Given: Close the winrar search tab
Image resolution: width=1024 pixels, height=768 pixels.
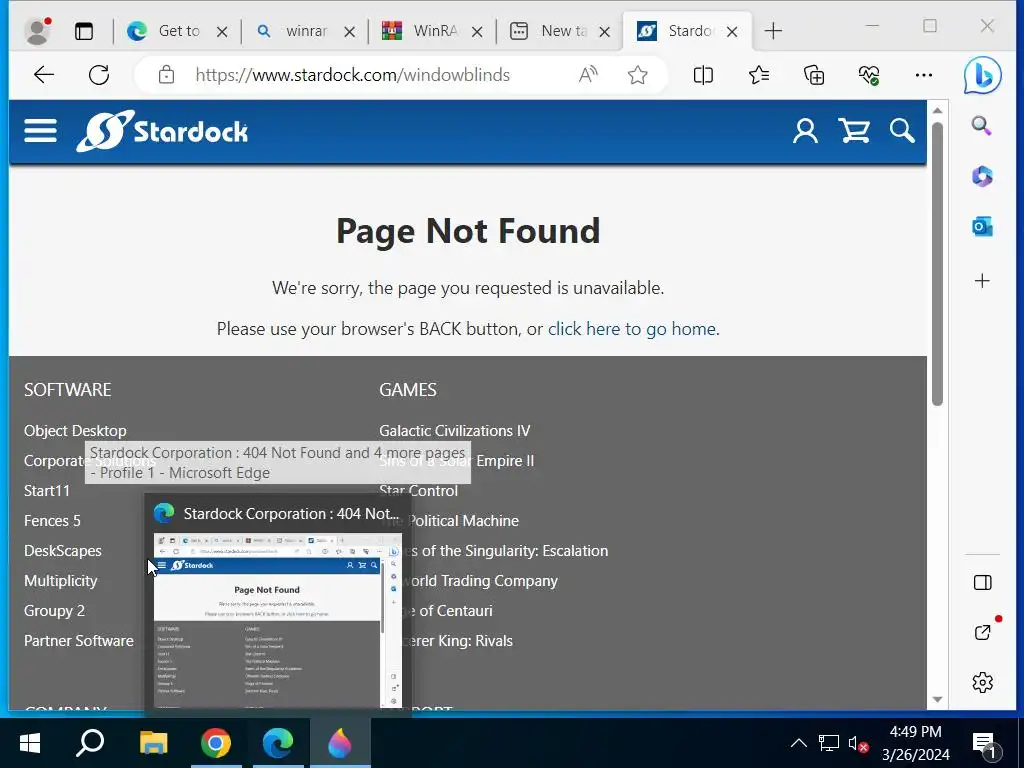Looking at the screenshot, I should (x=349, y=31).
